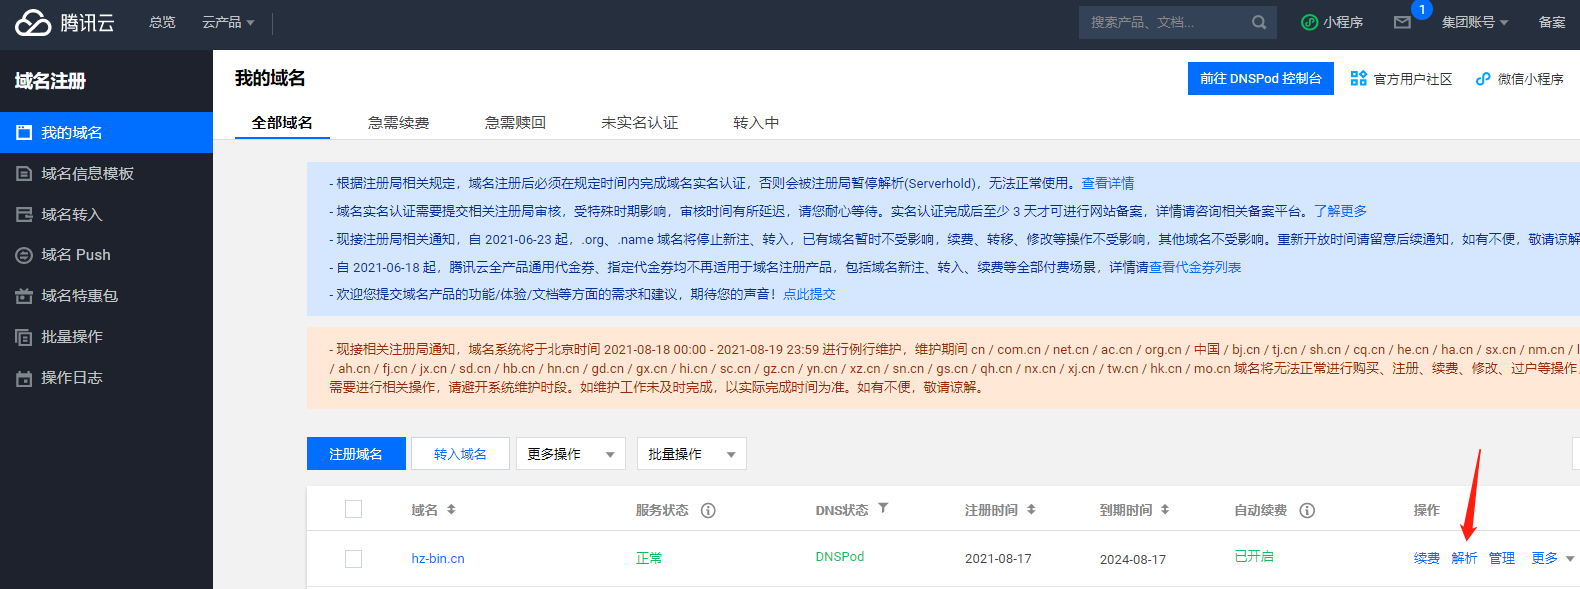Click 管理 for hz-bin.cn
The width and height of the screenshot is (1580, 589).
[x=1502, y=558]
